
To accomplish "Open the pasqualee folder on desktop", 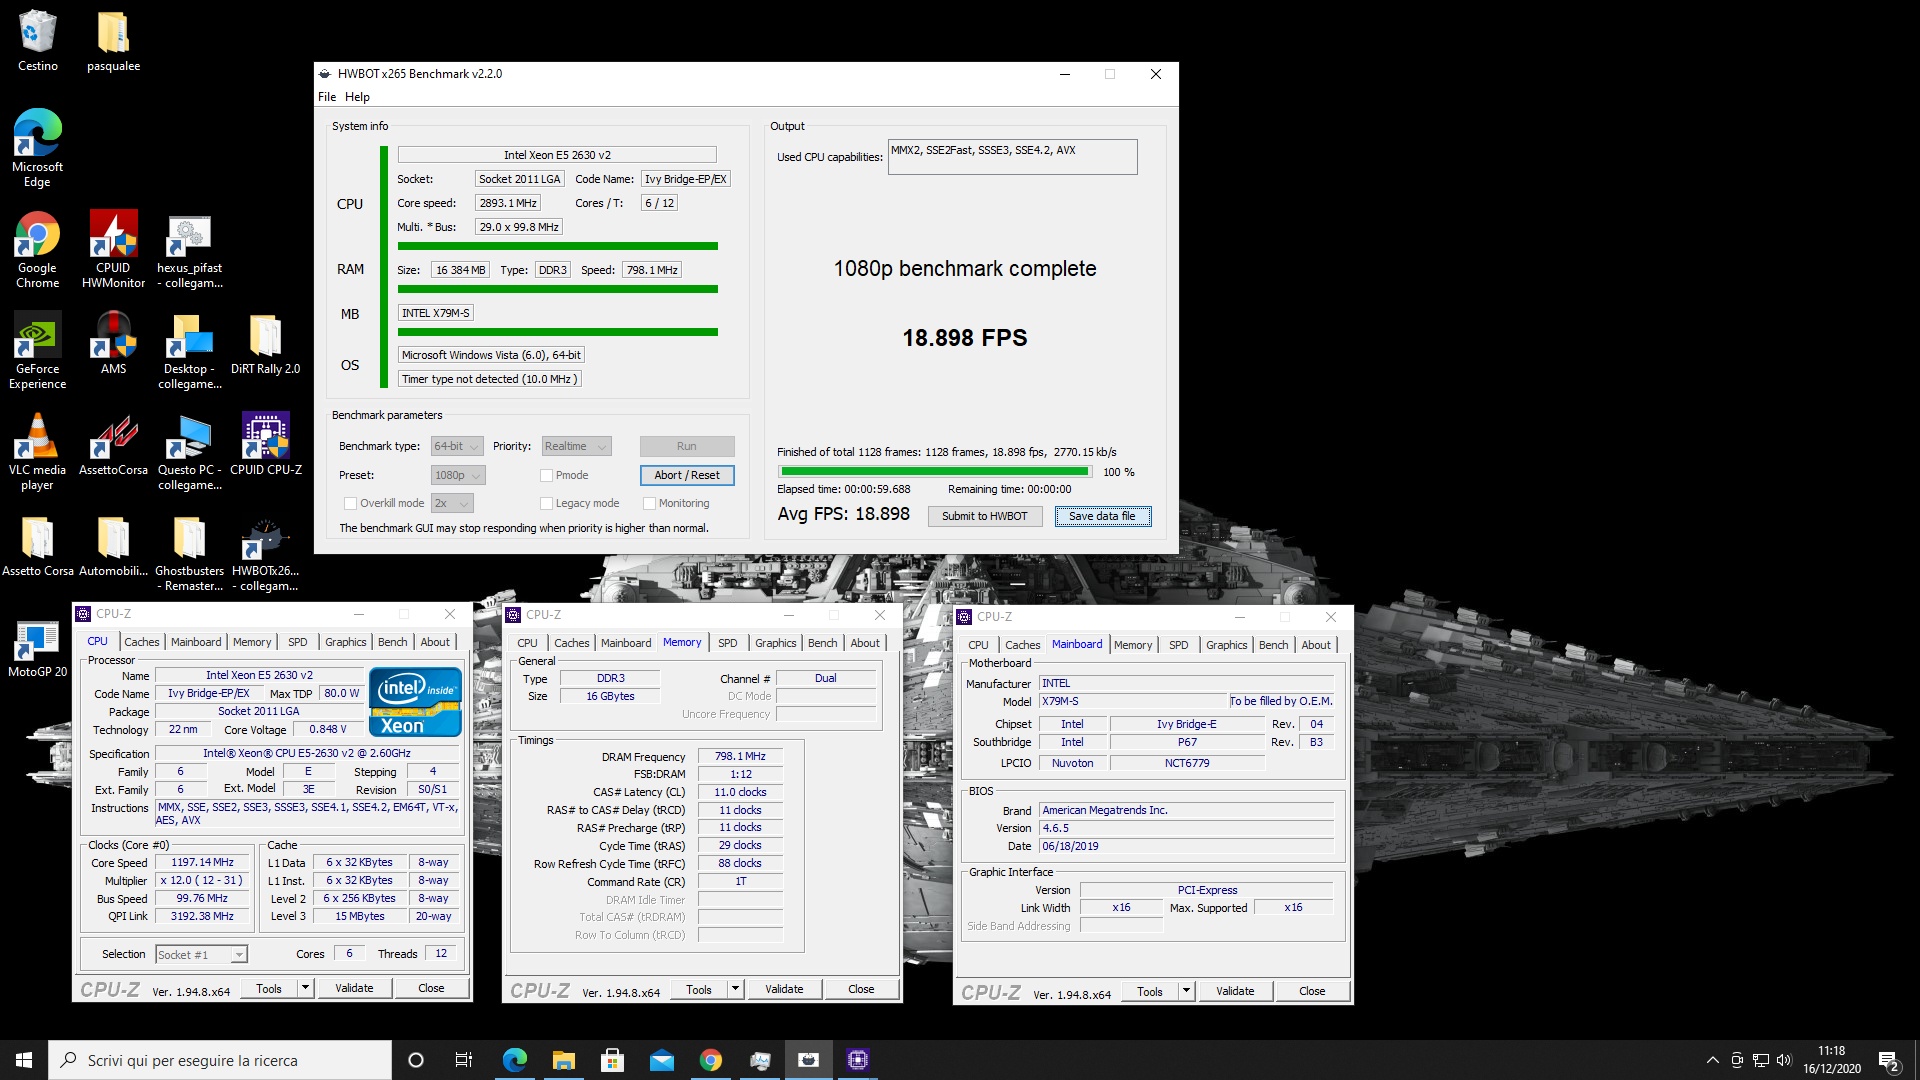I will point(113,40).
